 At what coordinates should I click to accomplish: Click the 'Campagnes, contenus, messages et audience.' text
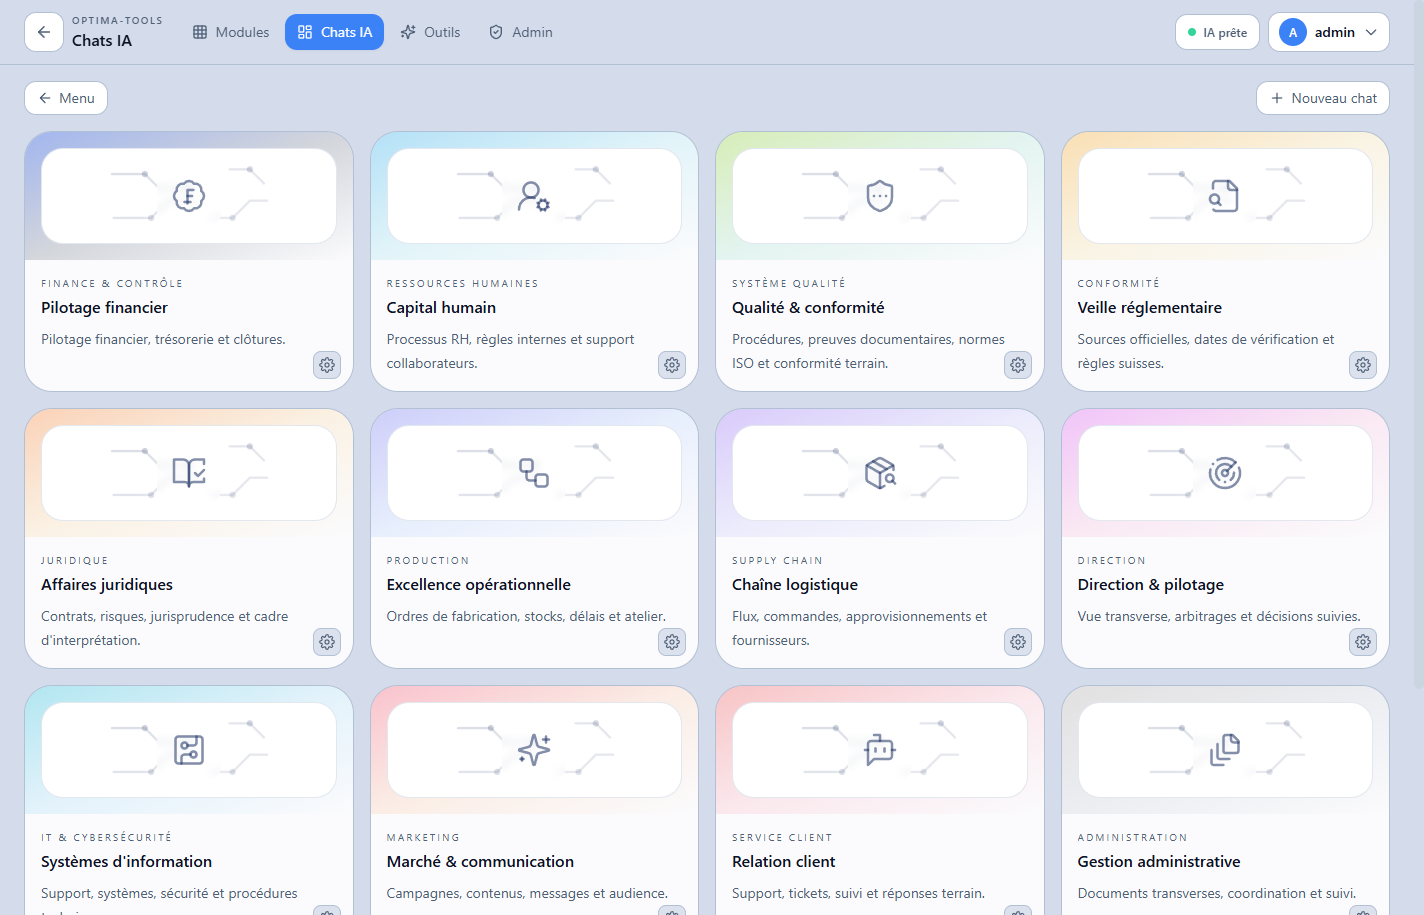tap(527, 894)
